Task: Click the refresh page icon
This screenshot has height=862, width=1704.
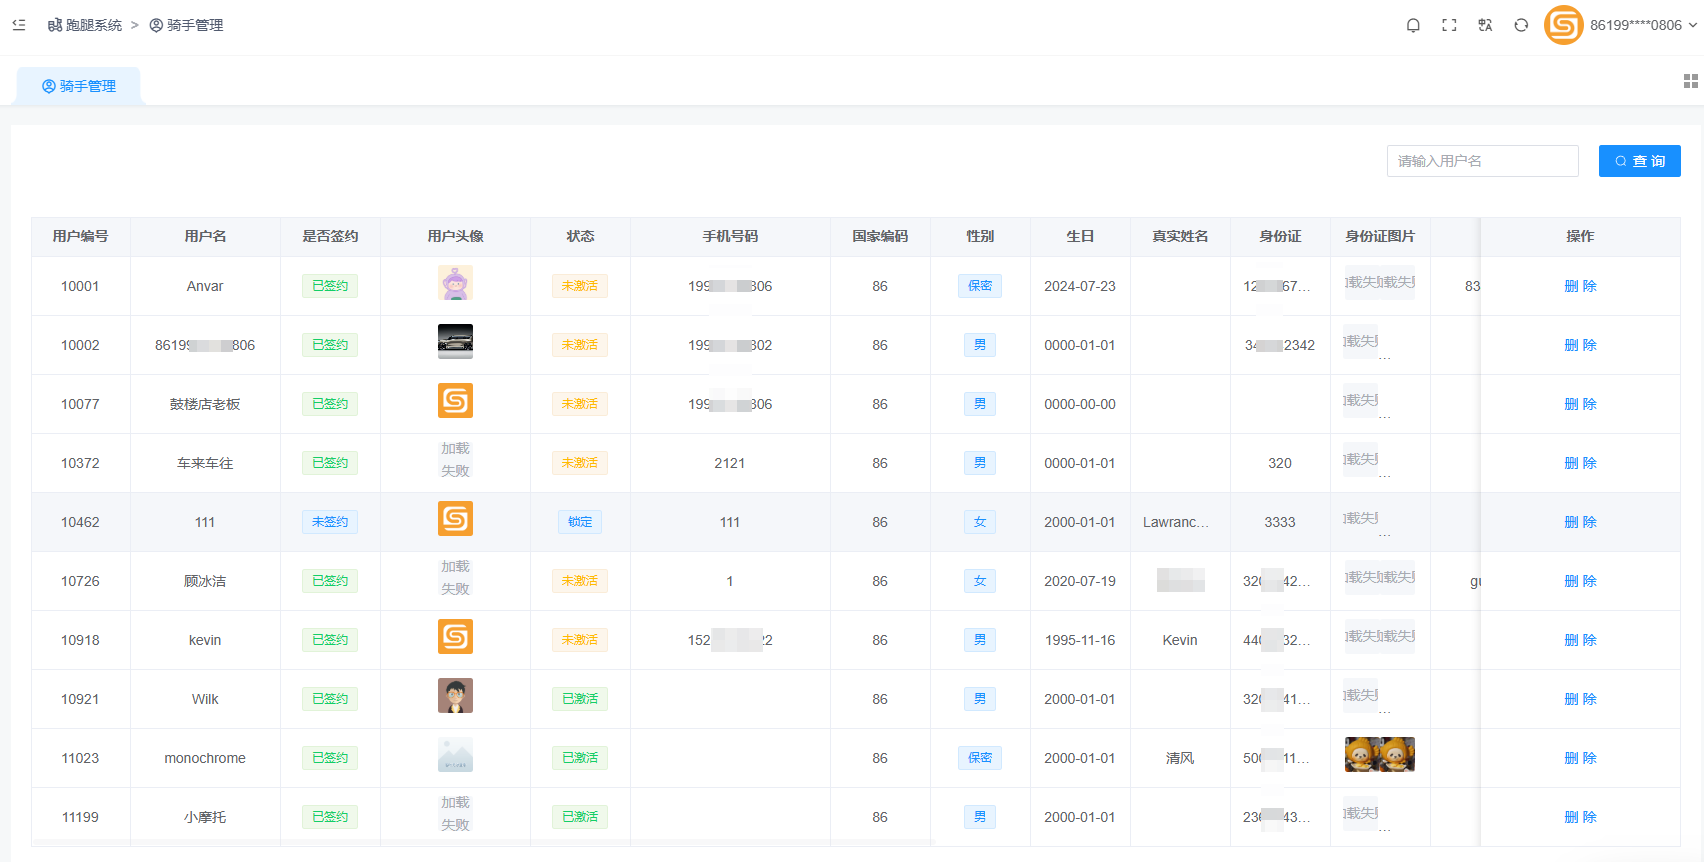Action: [1521, 25]
